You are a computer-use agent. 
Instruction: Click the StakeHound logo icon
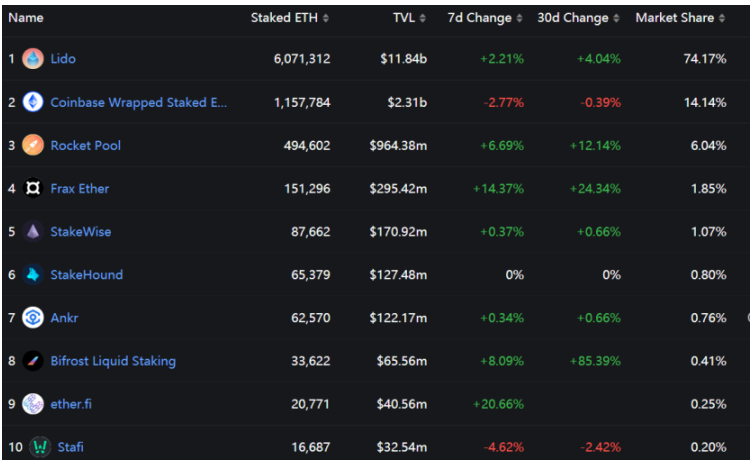pyautogui.click(x=33, y=275)
